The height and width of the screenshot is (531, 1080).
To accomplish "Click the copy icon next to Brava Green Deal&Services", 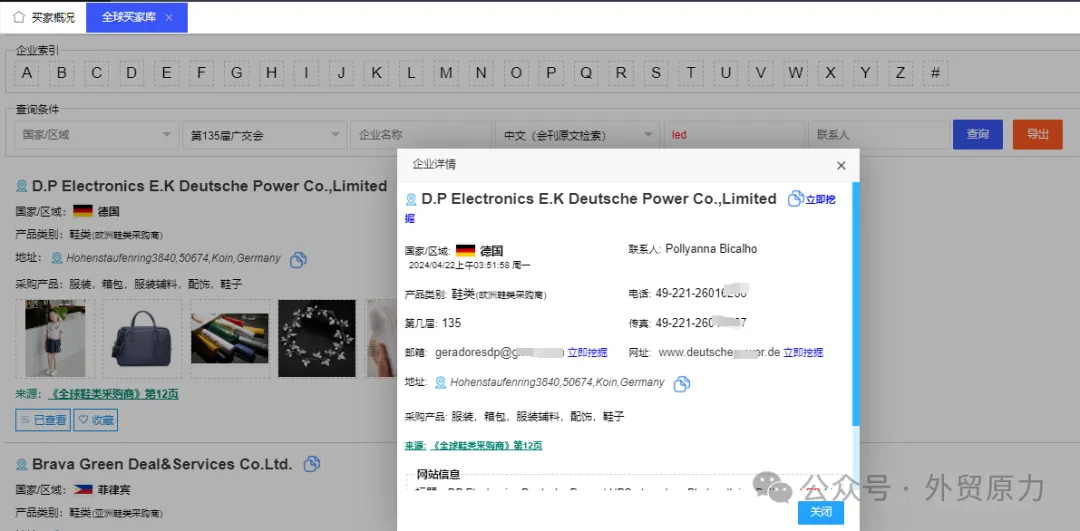I will click(312, 464).
